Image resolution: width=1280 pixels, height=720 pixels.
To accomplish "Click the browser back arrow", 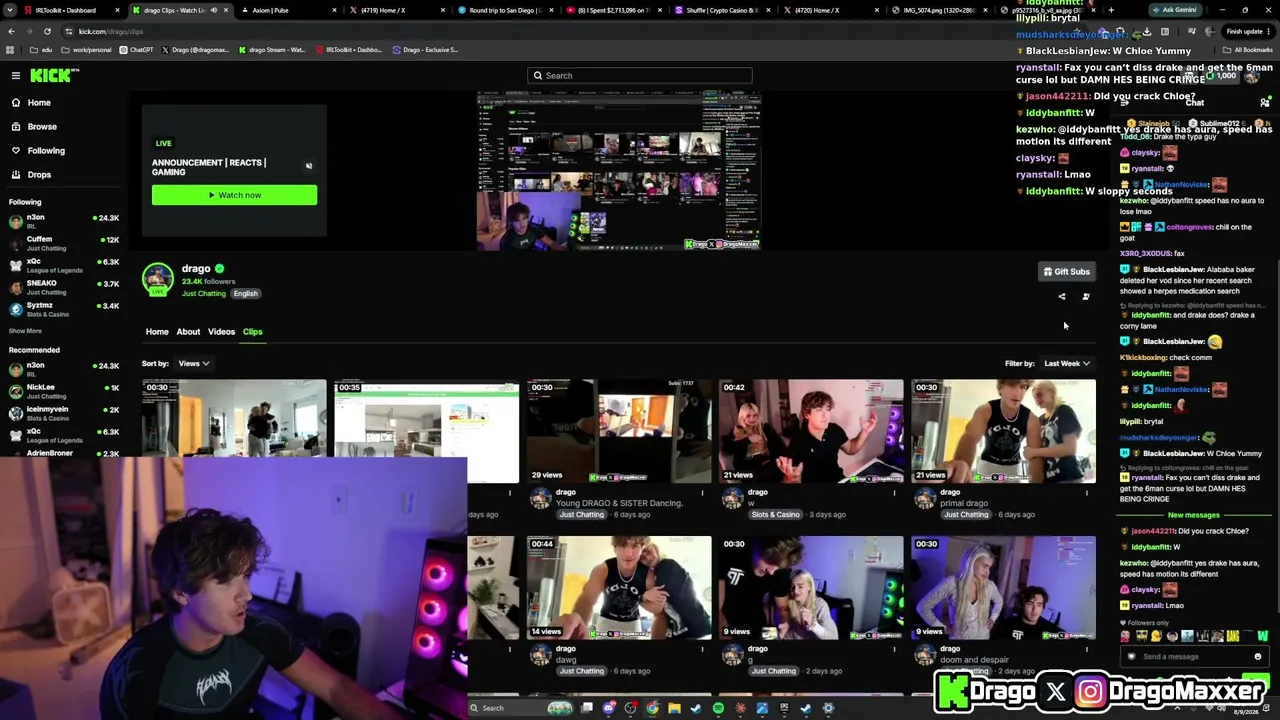I will [x=11, y=31].
